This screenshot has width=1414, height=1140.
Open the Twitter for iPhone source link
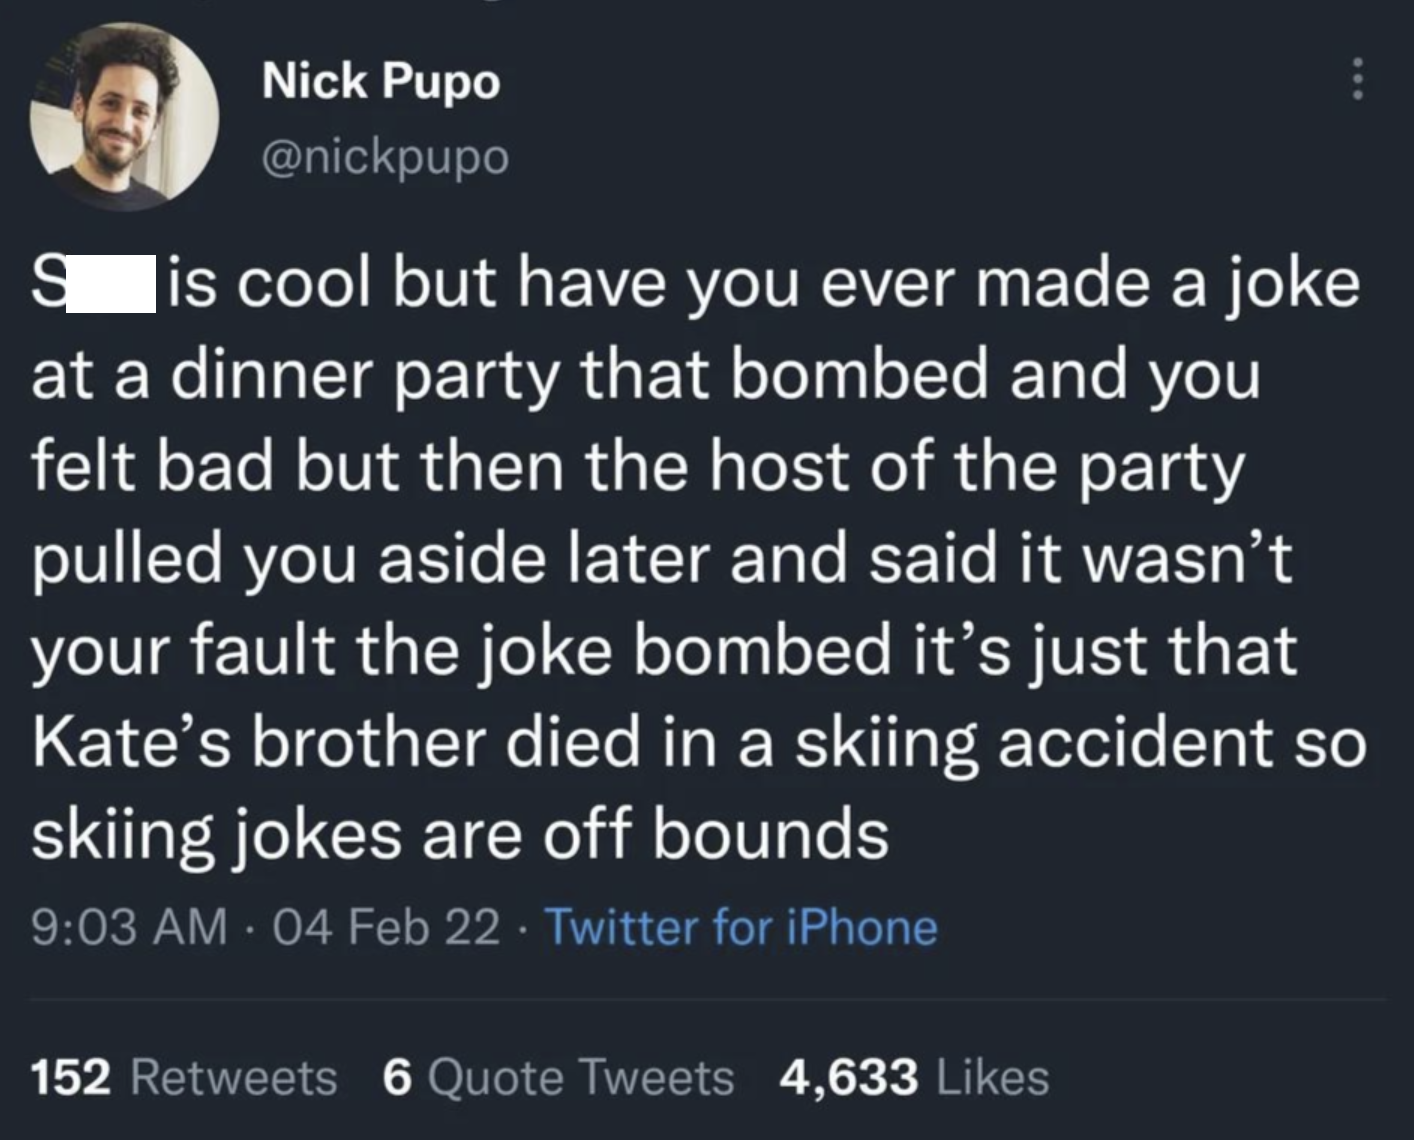point(741,927)
